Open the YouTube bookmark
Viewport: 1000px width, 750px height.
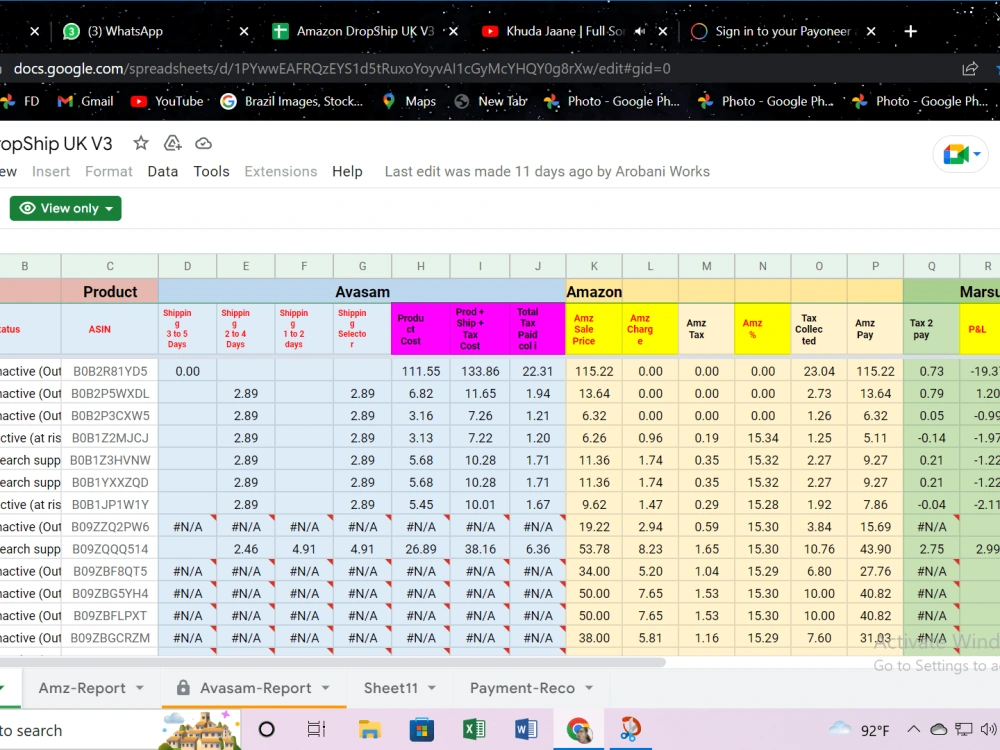[x=167, y=101]
